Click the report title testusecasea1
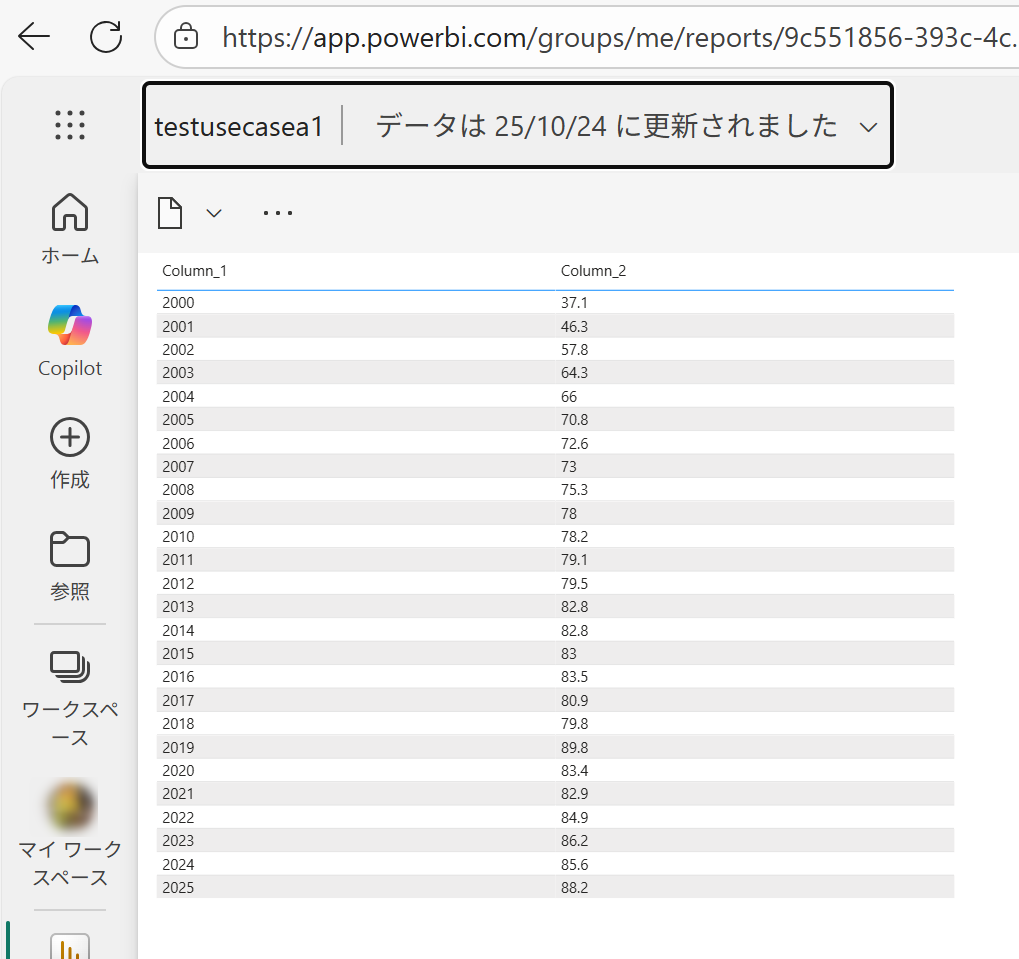Viewport: 1019px width, 959px height. click(239, 126)
